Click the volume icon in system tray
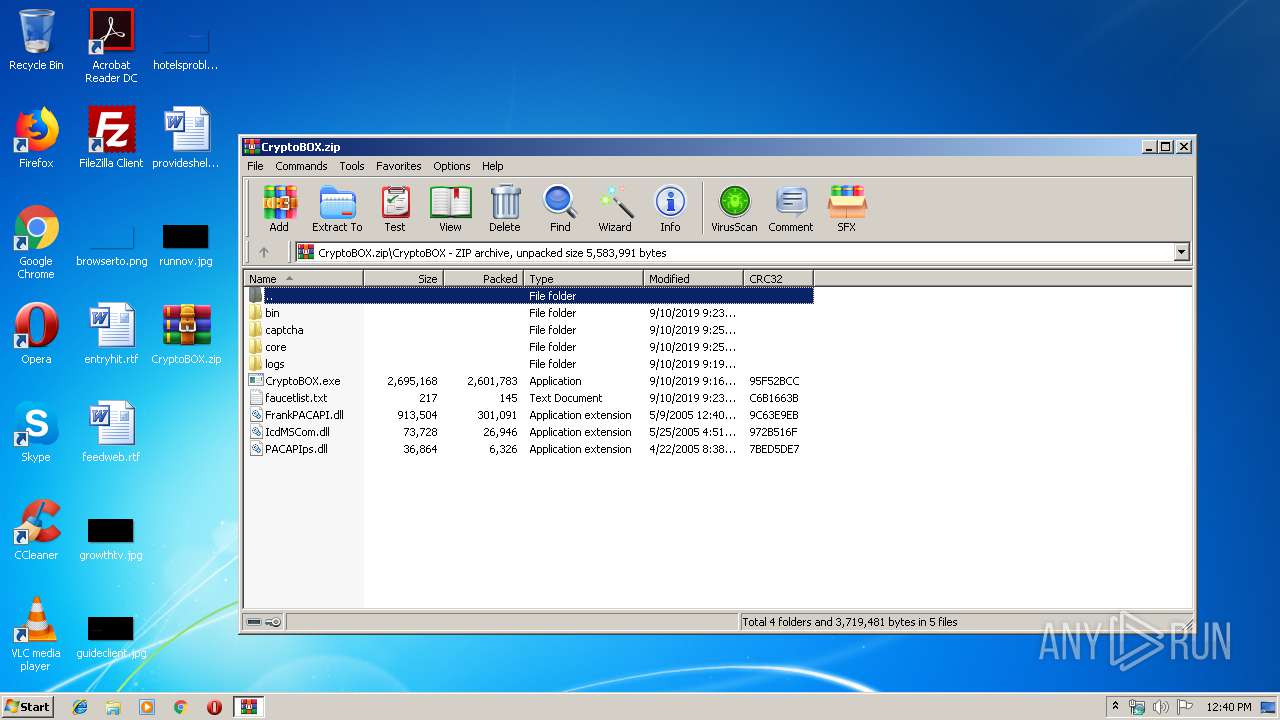 point(1161,707)
